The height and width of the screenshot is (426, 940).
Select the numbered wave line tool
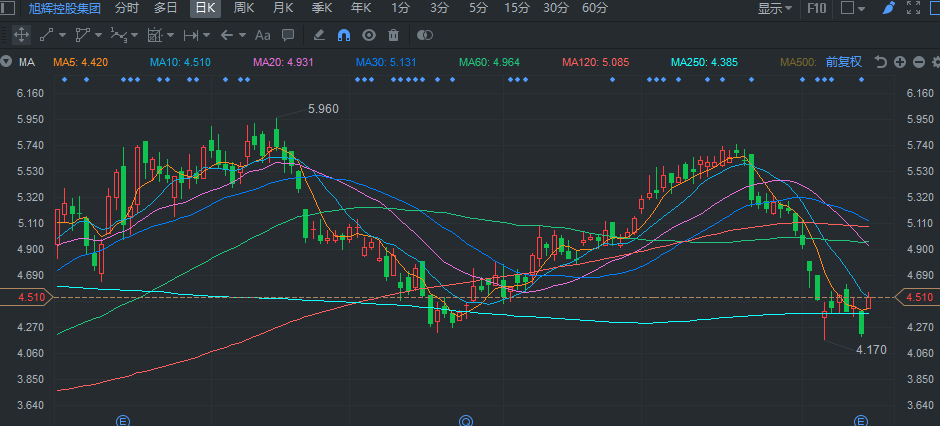(x=118, y=35)
